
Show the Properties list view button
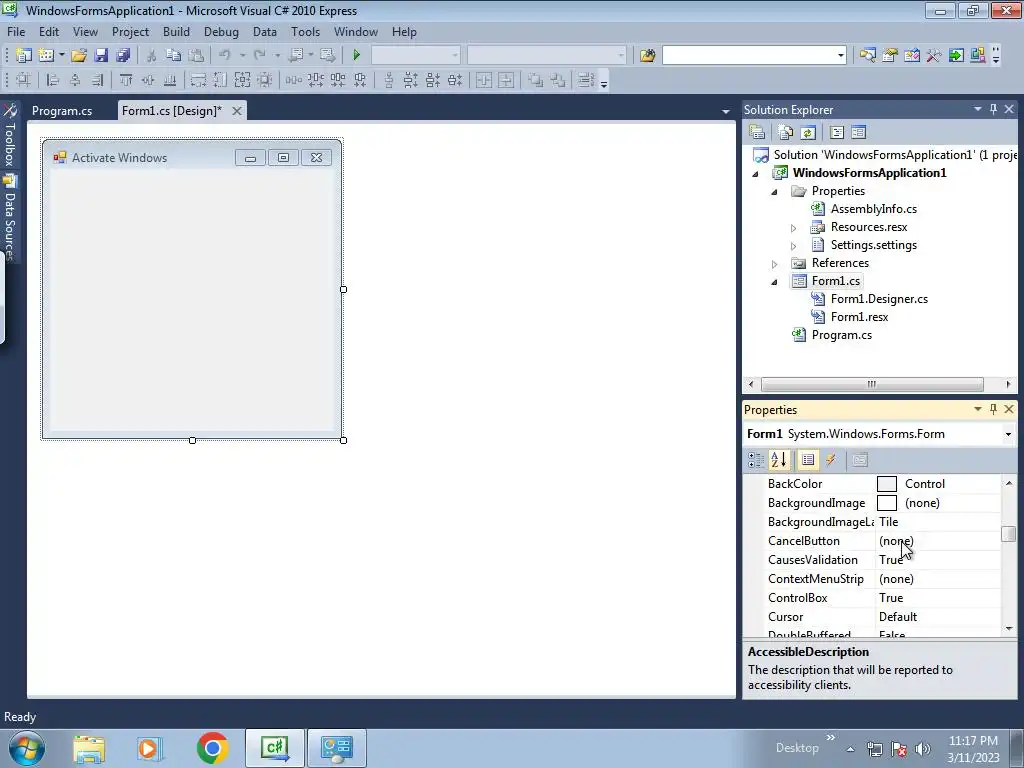[808, 460]
